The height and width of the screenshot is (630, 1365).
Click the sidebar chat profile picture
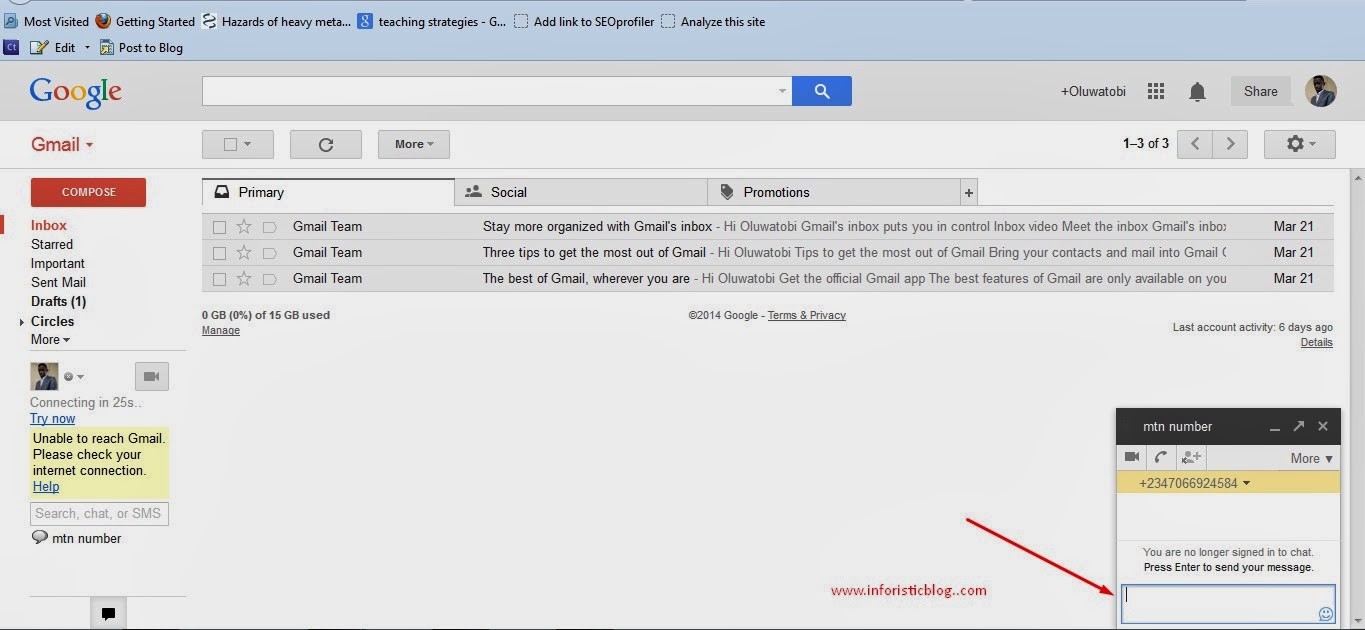click(44, 376)
